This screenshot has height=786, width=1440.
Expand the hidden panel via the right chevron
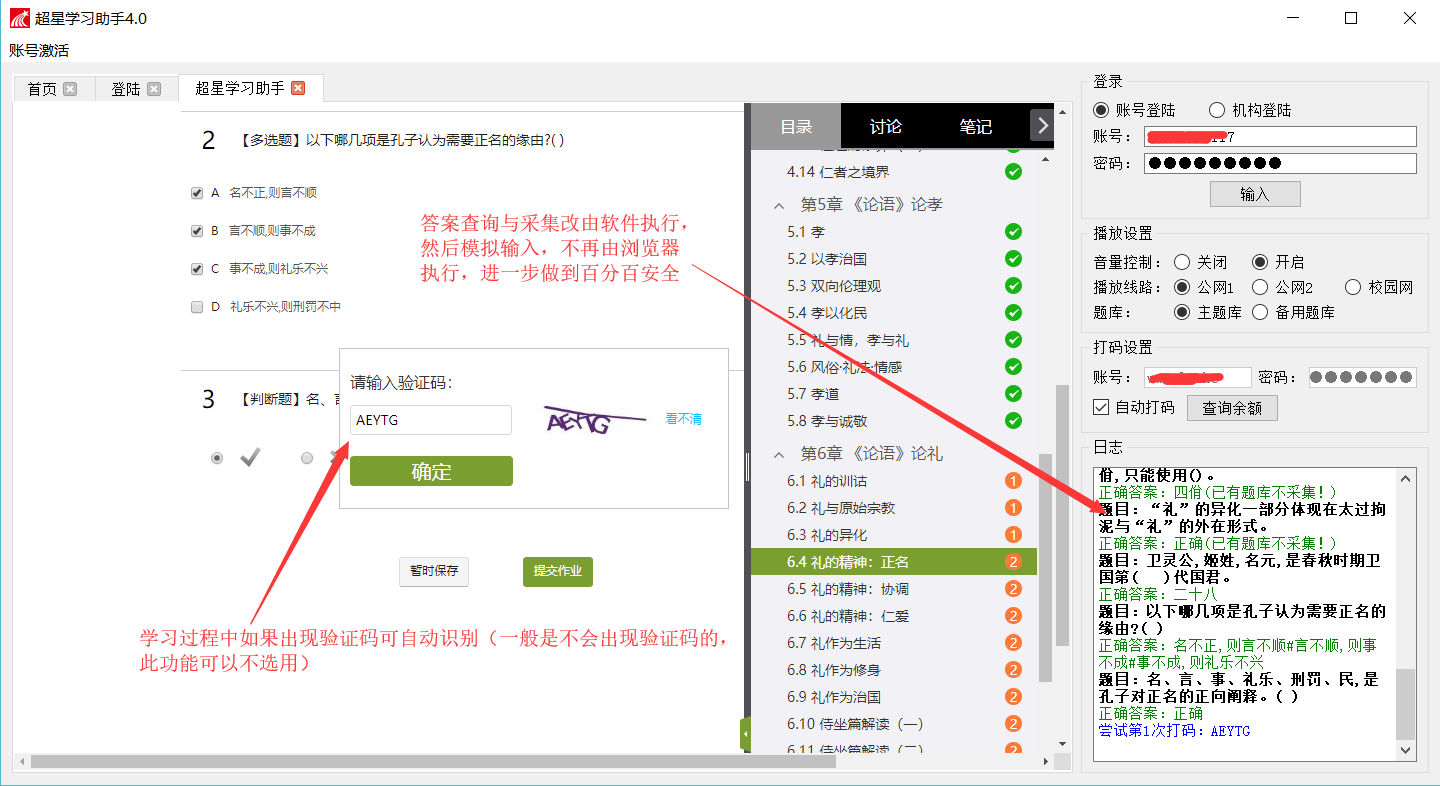point(1042,125)
